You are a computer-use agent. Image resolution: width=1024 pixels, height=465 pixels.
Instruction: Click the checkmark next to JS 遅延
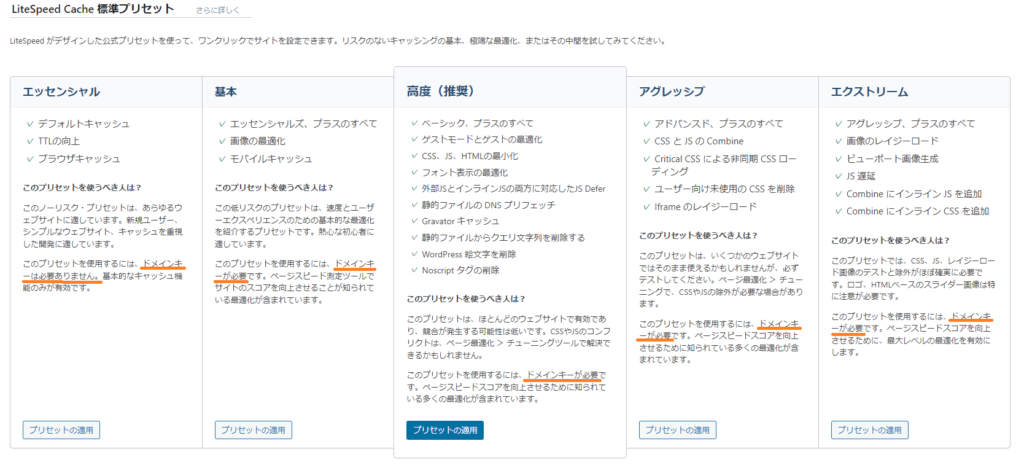click(837, 176)
